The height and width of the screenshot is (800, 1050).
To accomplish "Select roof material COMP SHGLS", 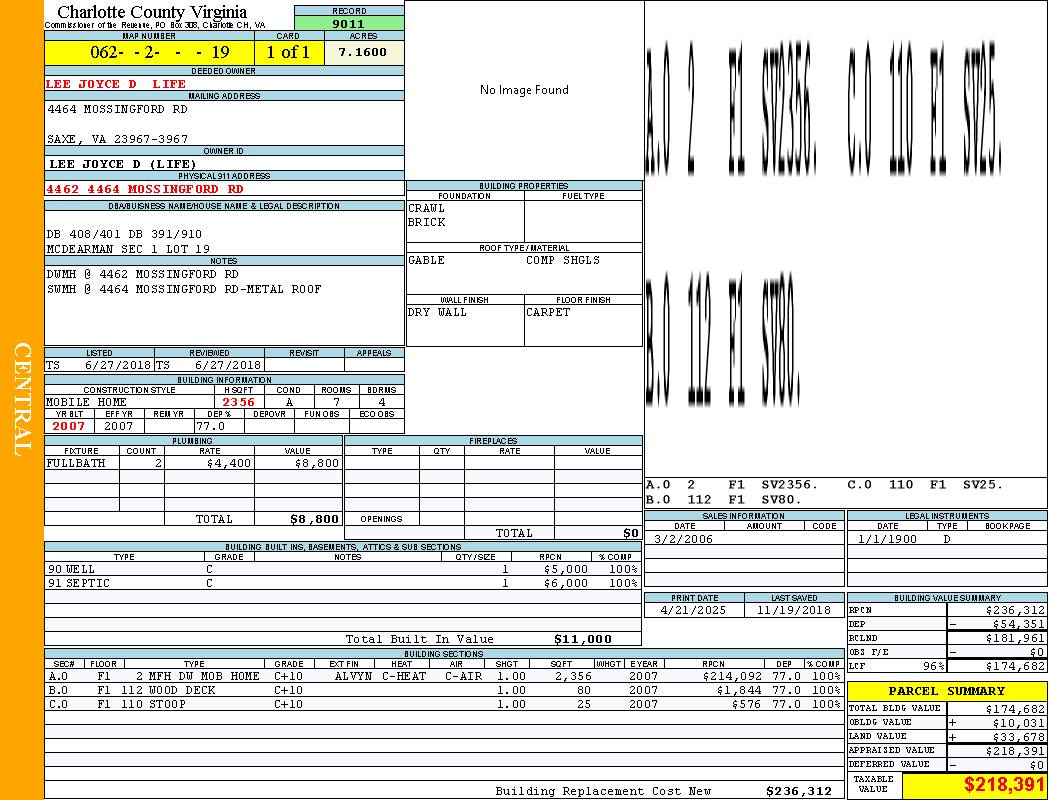I will (x=563, y=260).
